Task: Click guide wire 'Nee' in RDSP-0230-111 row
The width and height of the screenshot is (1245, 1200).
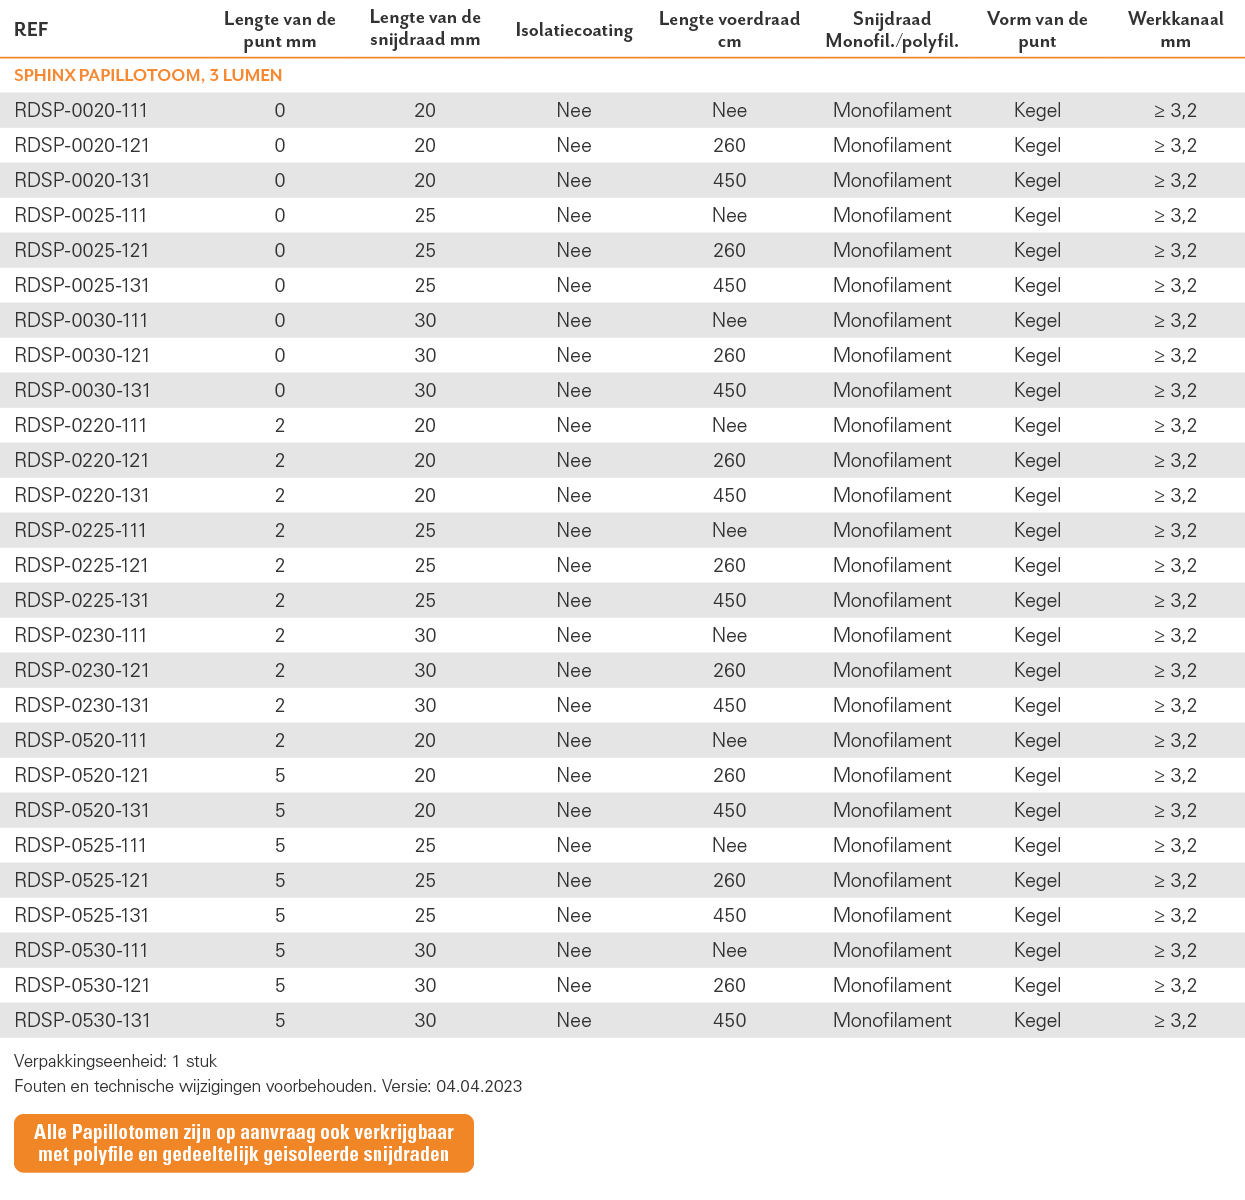Action: (x=730, y=635)
